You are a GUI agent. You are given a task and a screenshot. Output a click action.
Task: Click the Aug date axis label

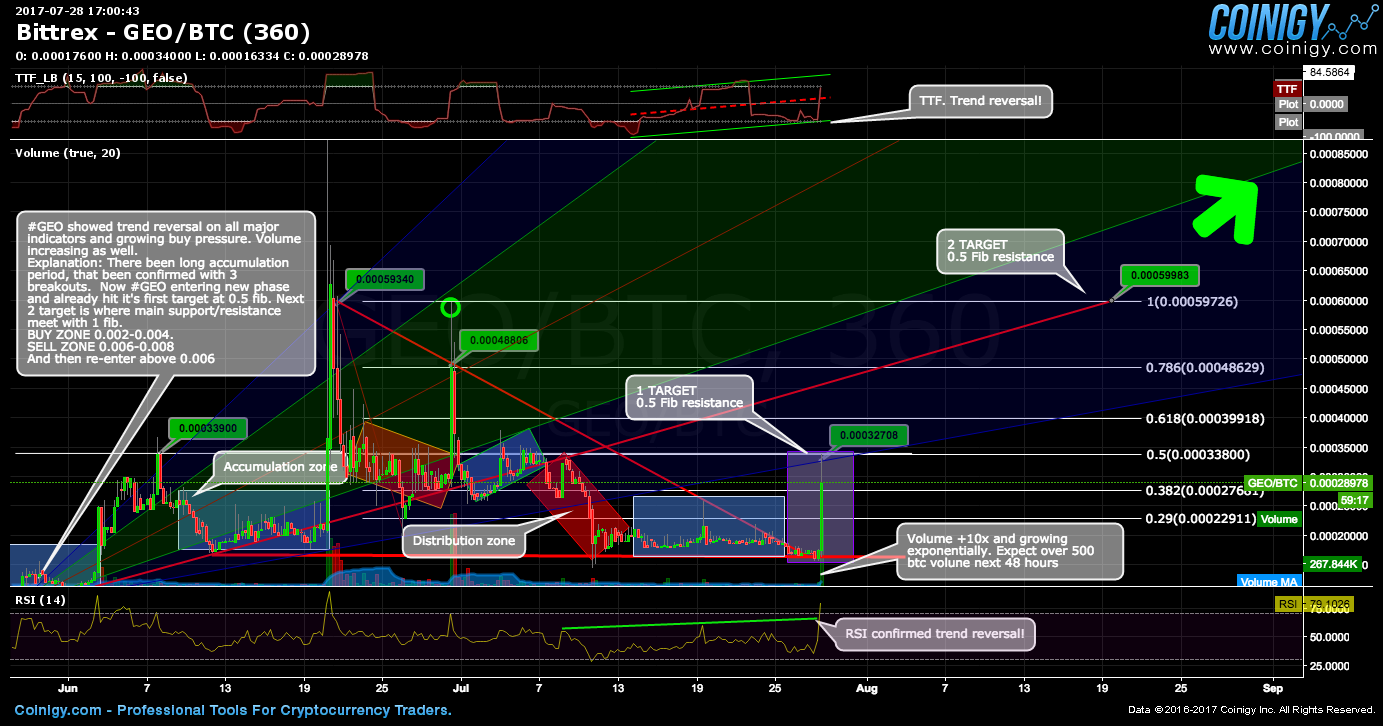click(867, 689)
